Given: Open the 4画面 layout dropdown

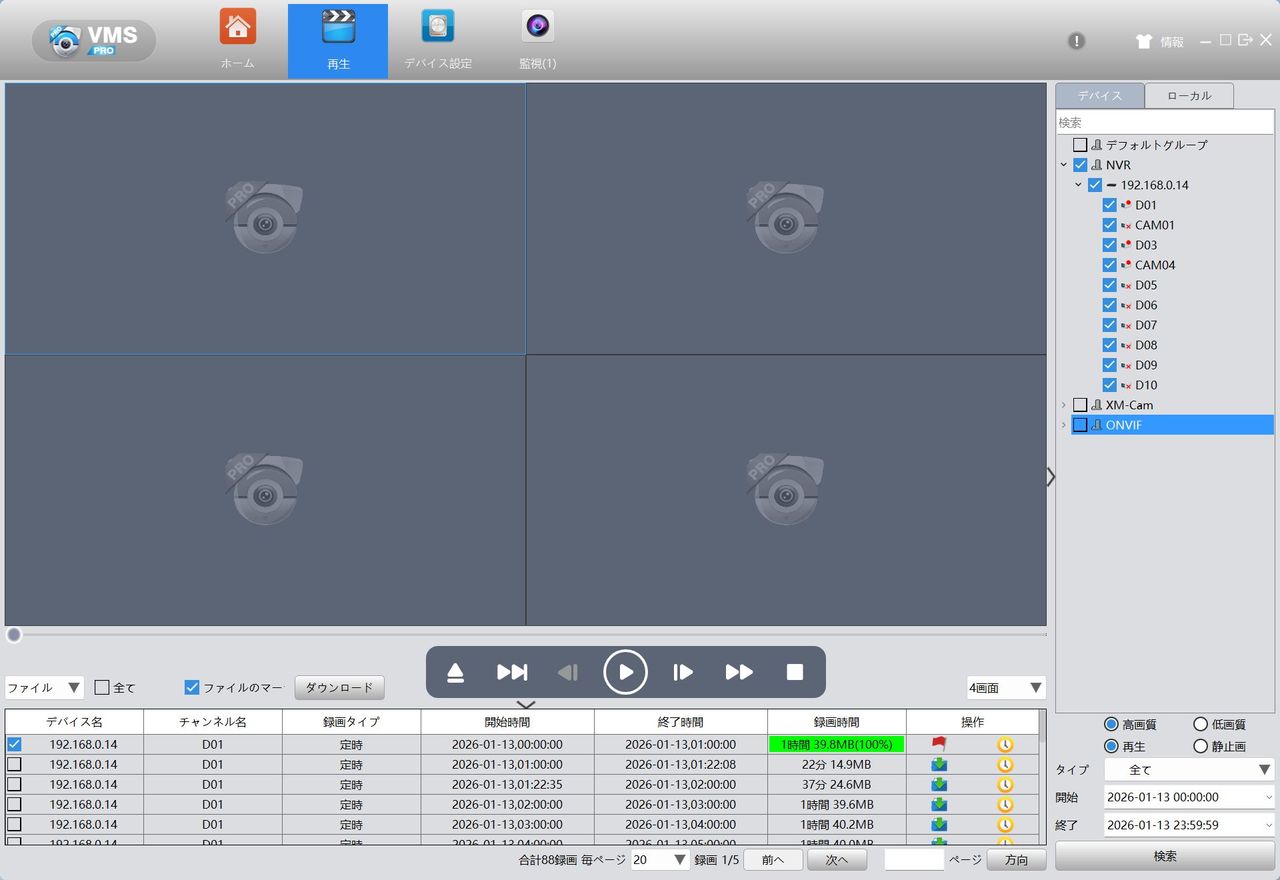Looking at the screenshot, I should coord(1006,688).
